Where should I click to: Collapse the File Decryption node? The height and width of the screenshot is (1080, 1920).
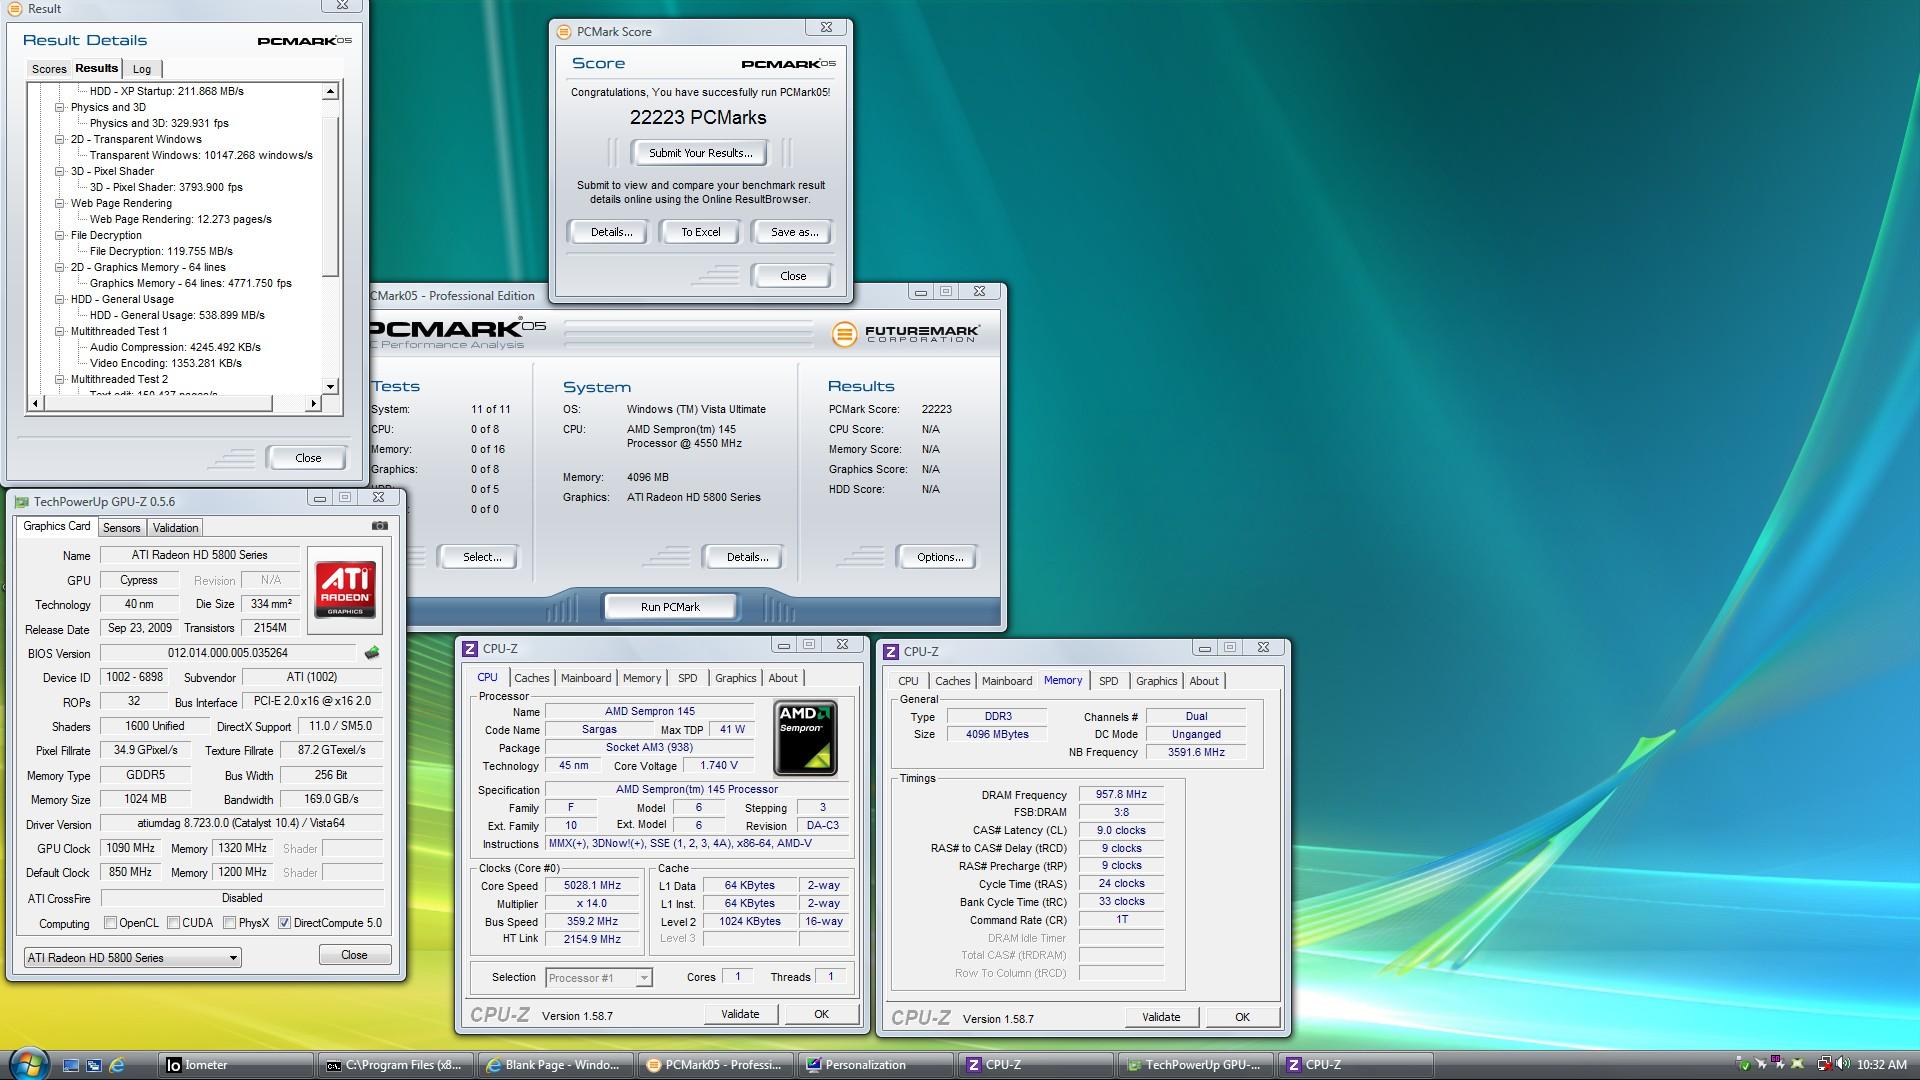click(x=59, y=236)
